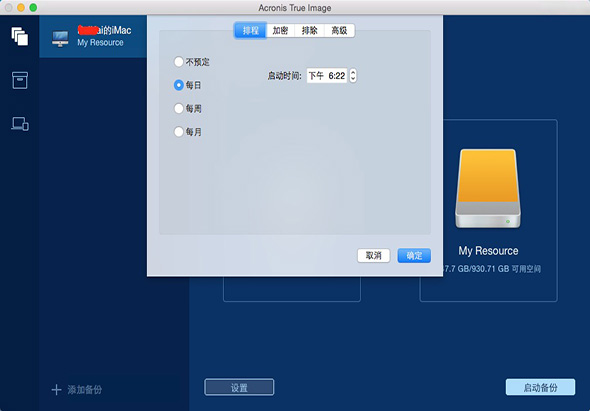The width and height of the screenshot is (590, 411).
Task: Select the 不预定 radio option
Action: 179,62
